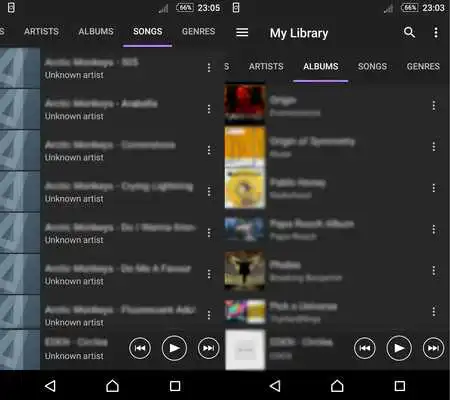Select the active SONGS tab on Songs screen
Viewport: 450px width, 400px height.
tap(148, 31)
